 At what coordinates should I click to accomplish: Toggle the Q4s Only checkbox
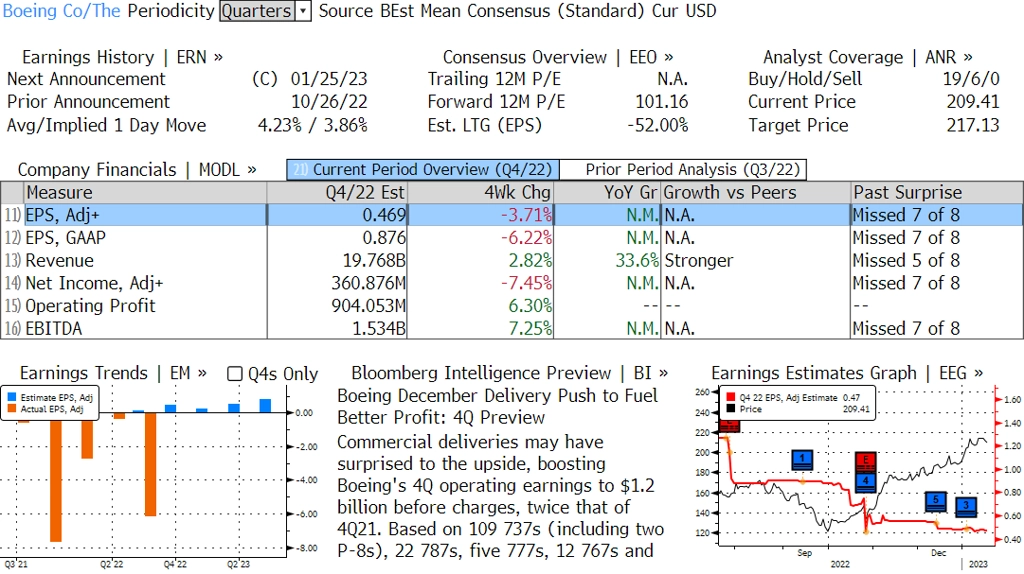(234, 374)
